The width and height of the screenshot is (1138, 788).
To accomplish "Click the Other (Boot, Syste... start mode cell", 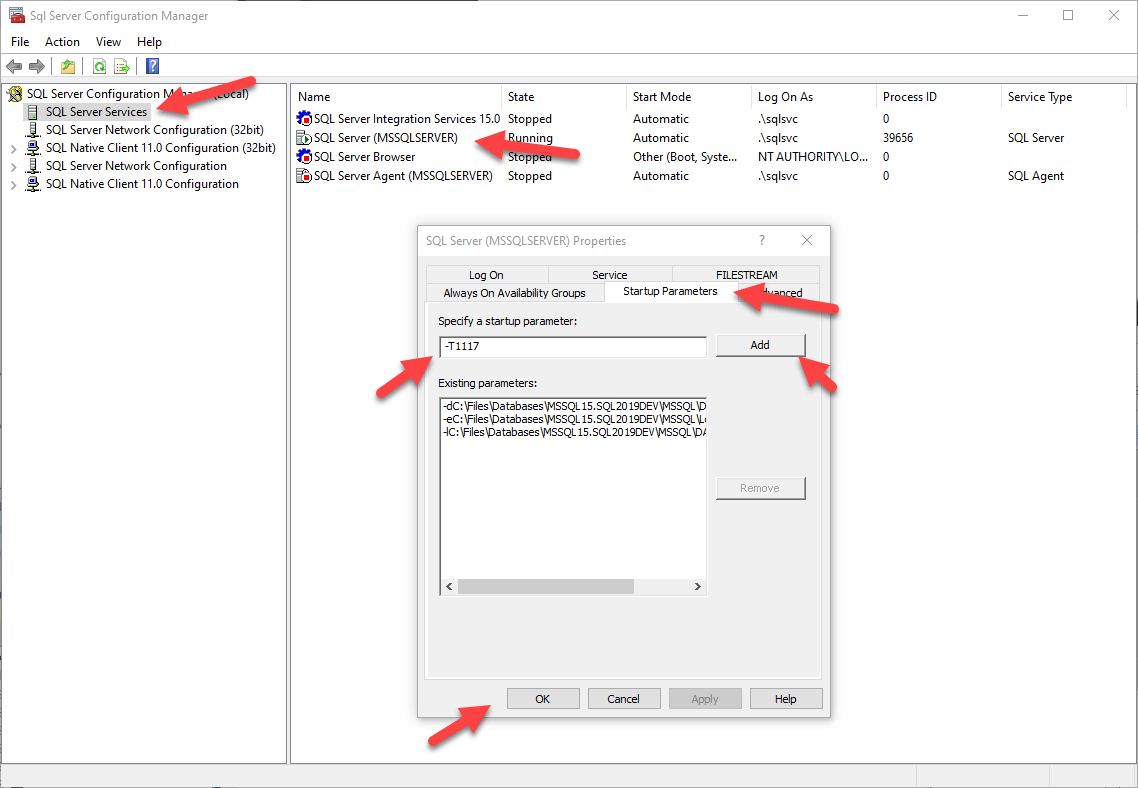I will coord(685,157).
